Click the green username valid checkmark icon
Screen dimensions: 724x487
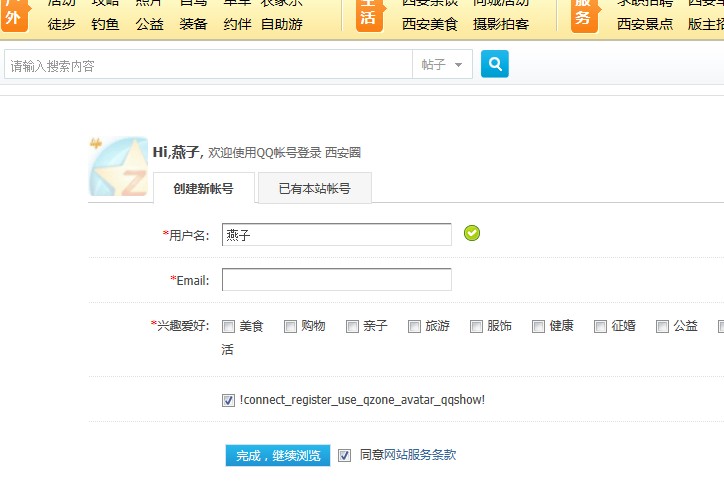(471, 233)
